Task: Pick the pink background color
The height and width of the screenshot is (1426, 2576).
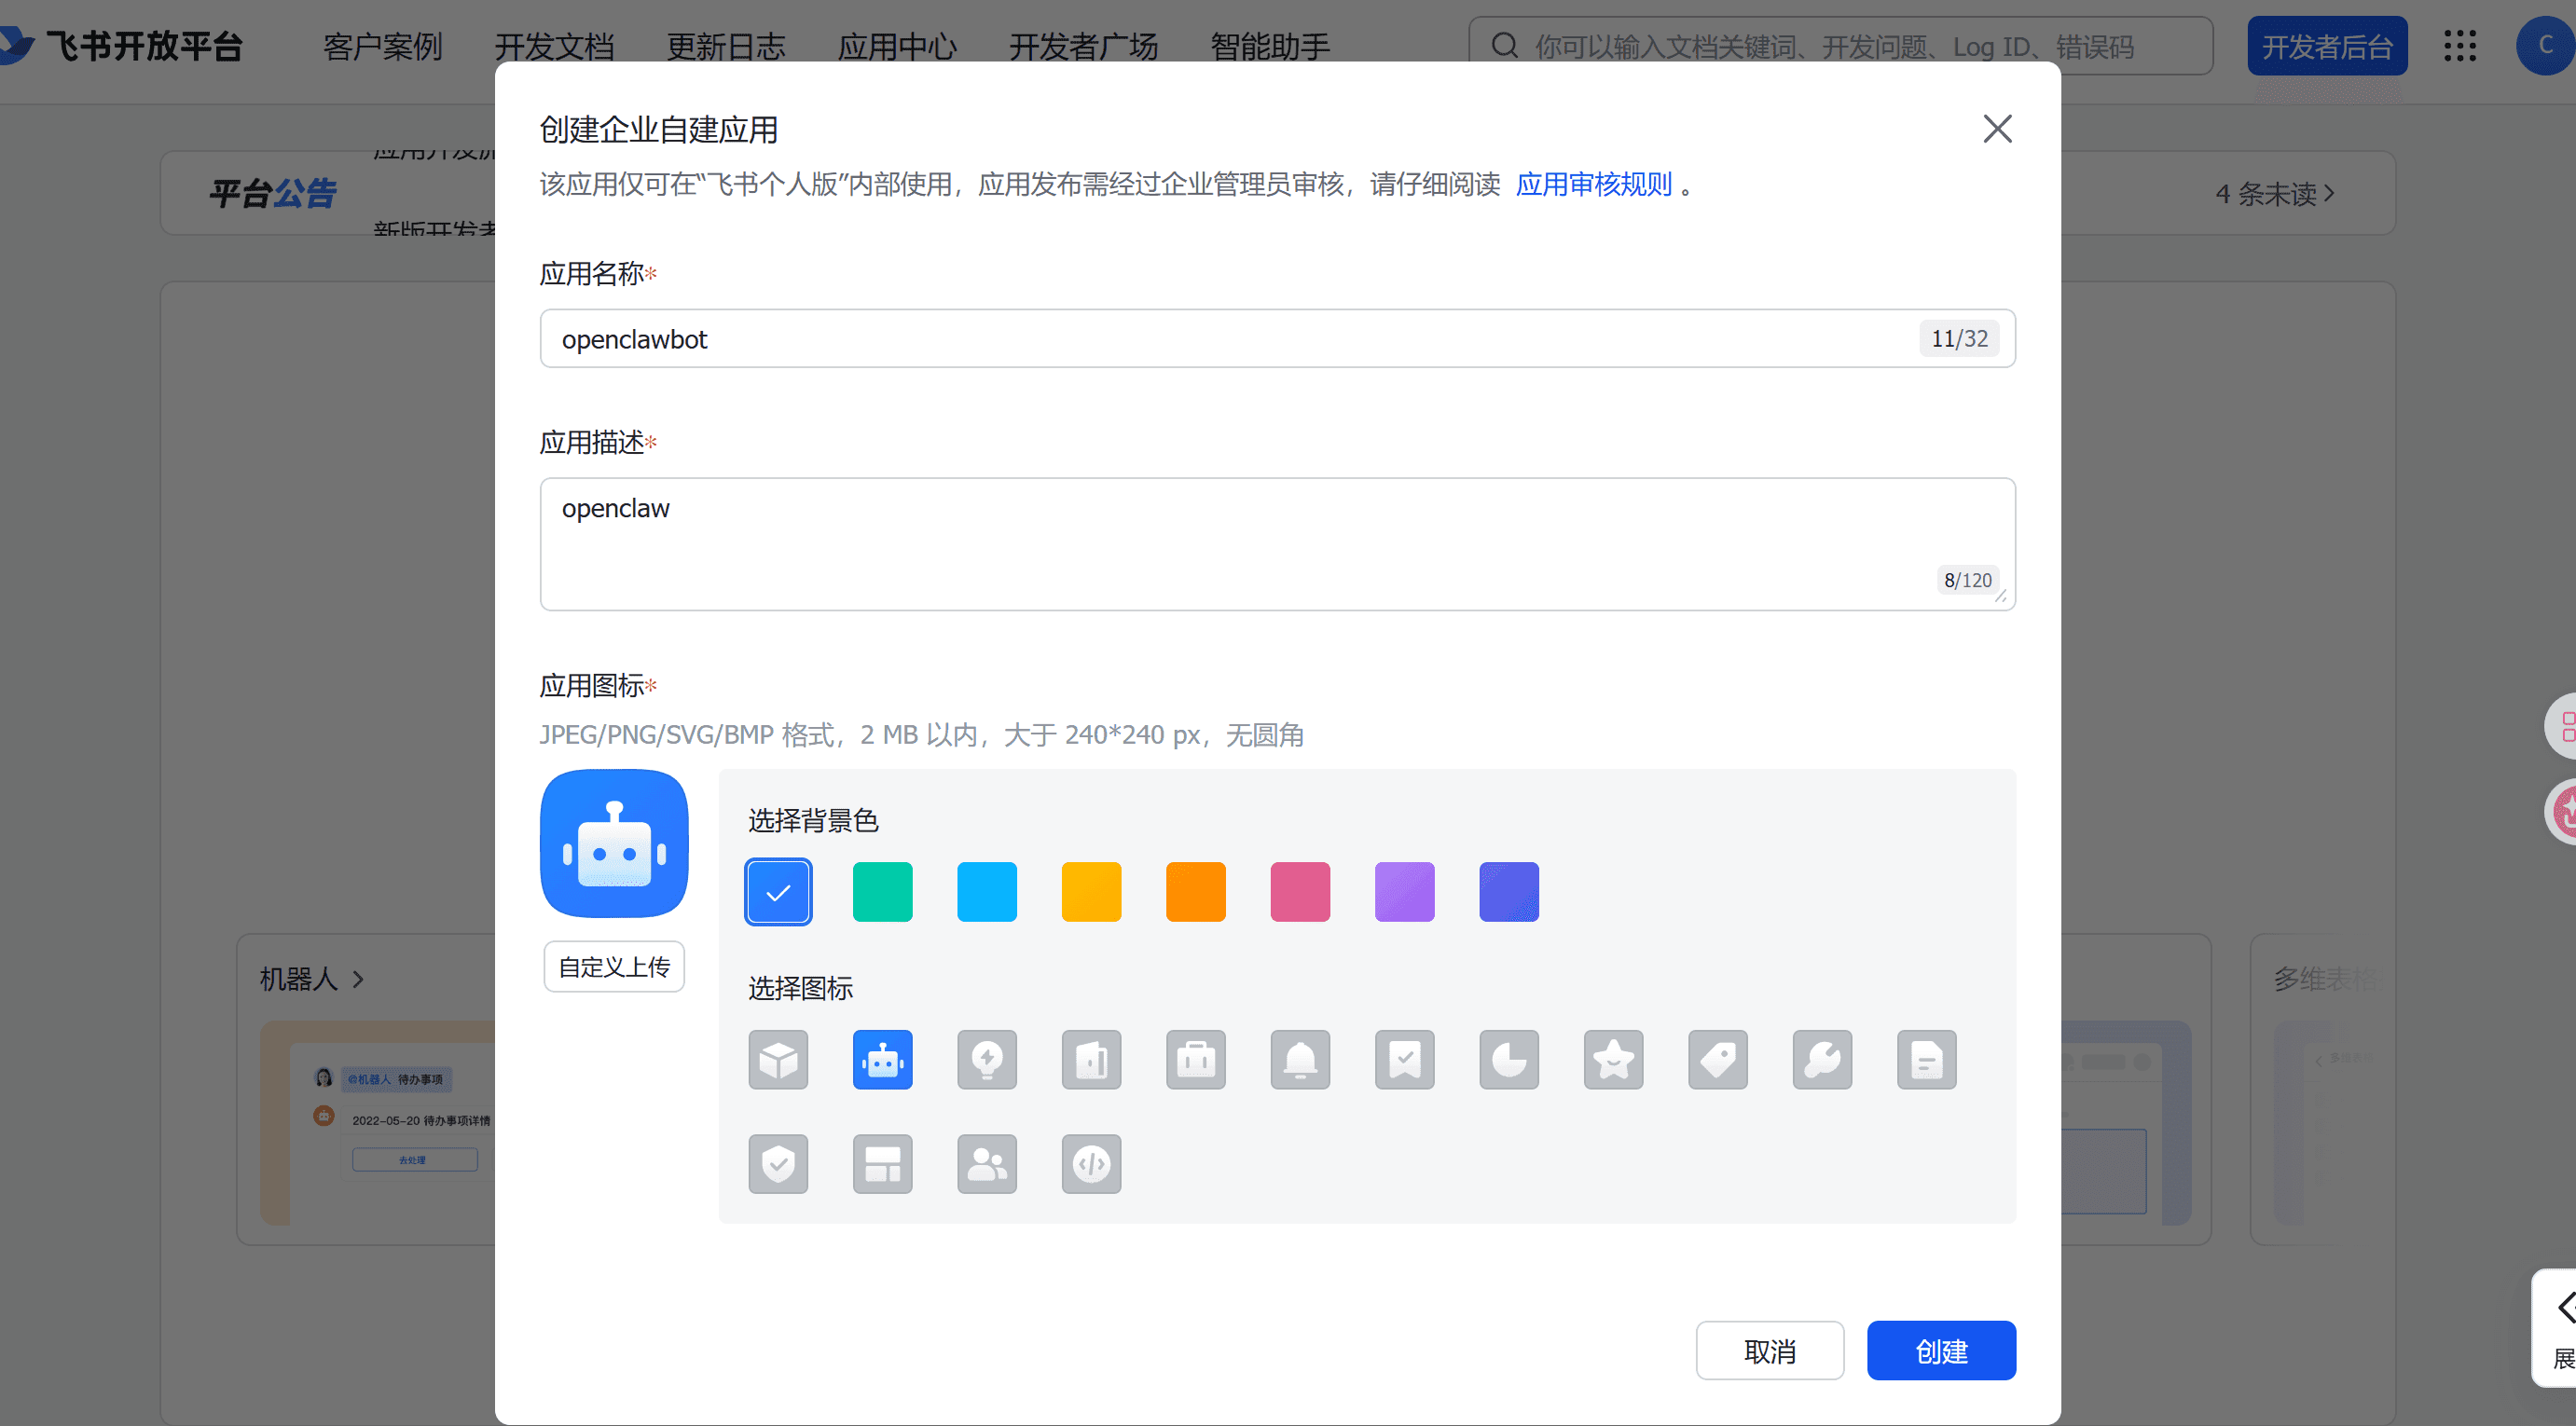Action: coord(1299,891)
